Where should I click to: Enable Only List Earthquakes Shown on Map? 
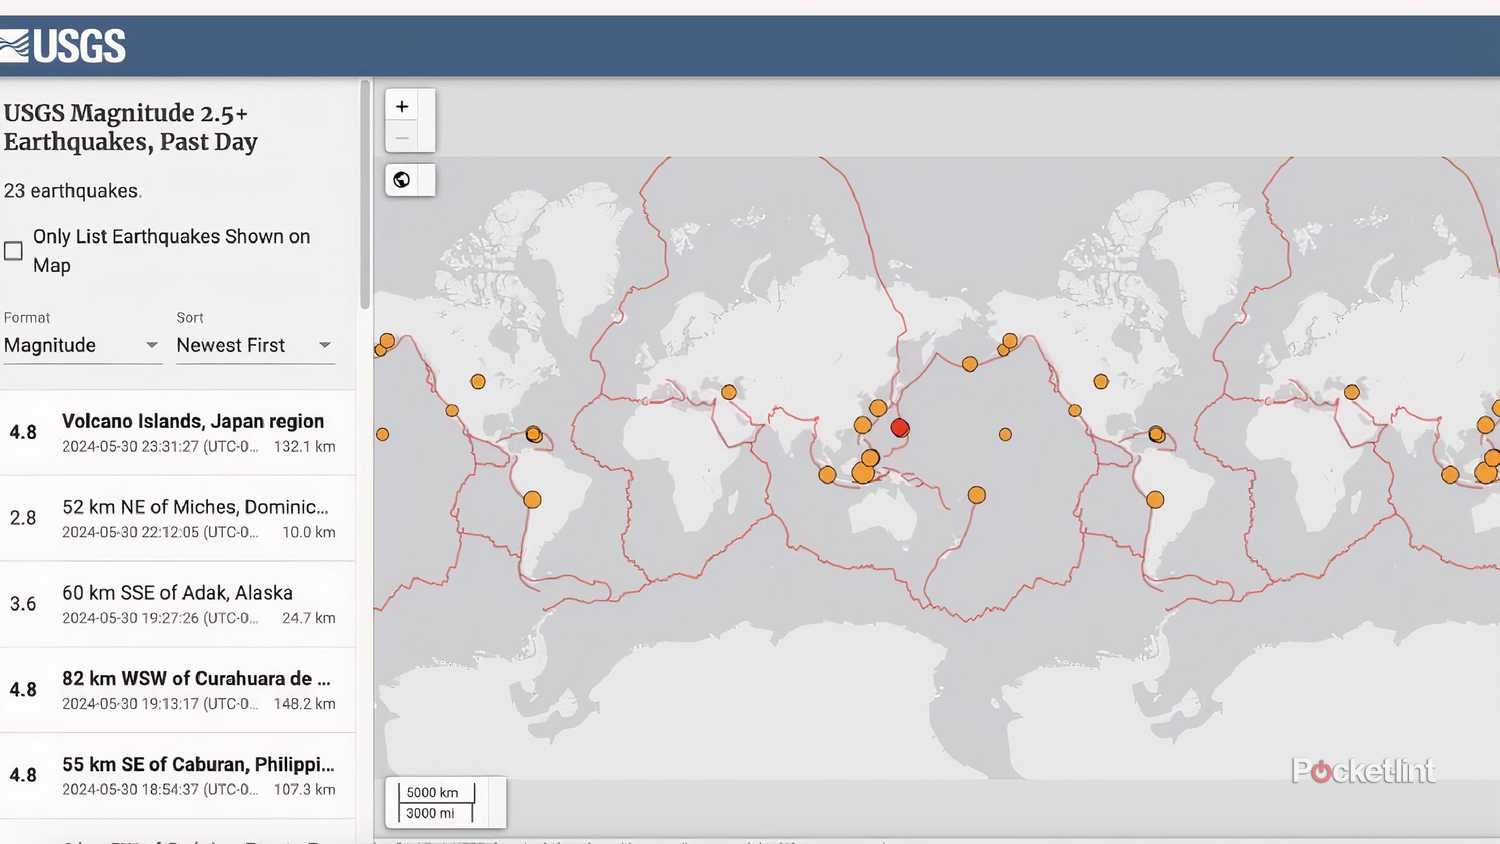click(14, 251)
